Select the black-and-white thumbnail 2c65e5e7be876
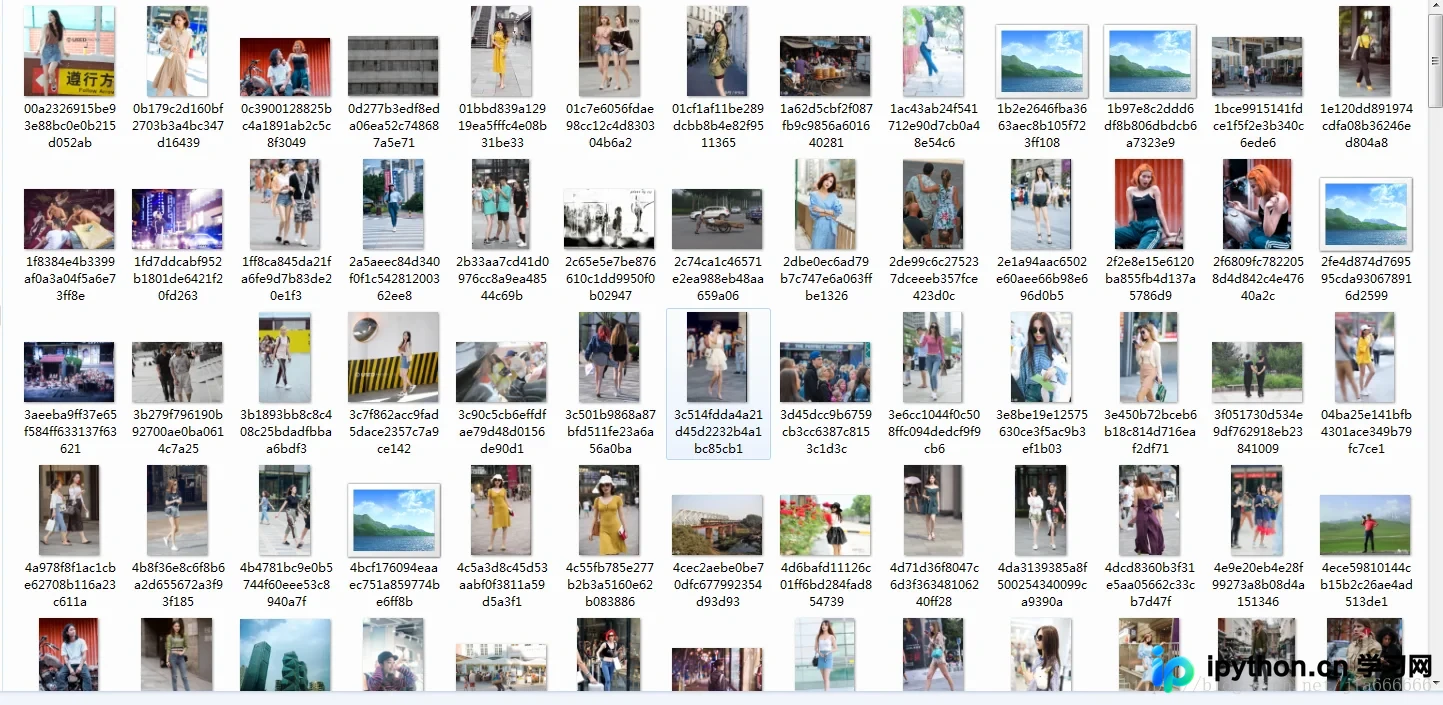Screen dimensions: 1443x705 click(x=609, y=219)
